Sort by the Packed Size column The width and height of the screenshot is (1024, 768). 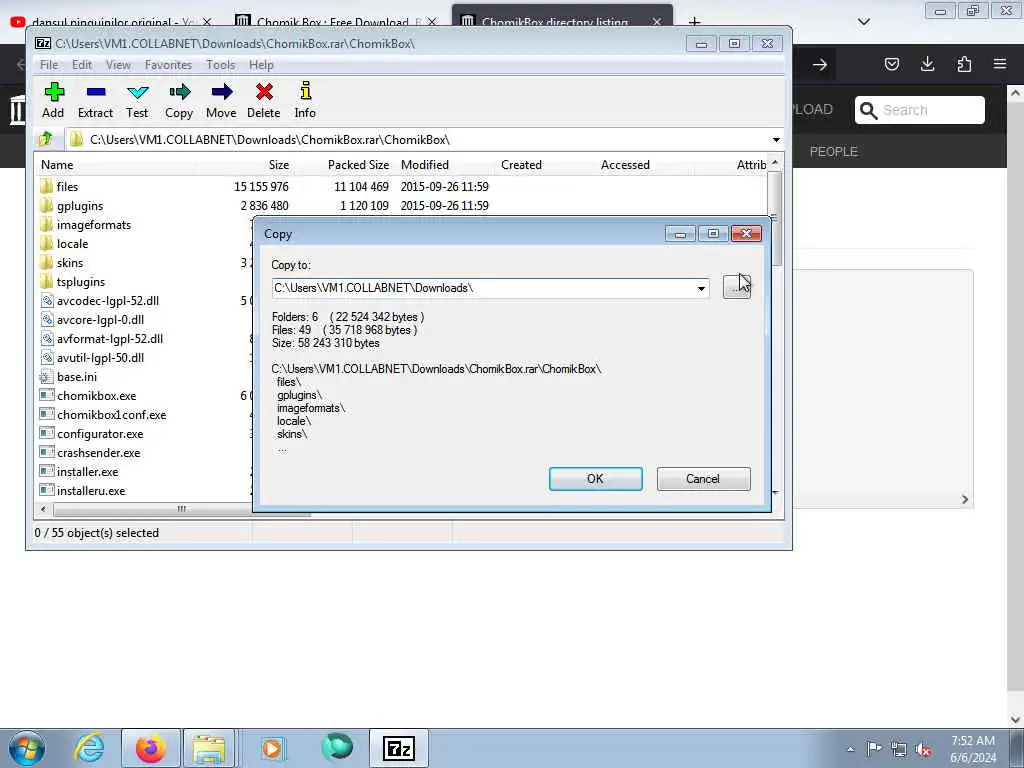[358, 165]
